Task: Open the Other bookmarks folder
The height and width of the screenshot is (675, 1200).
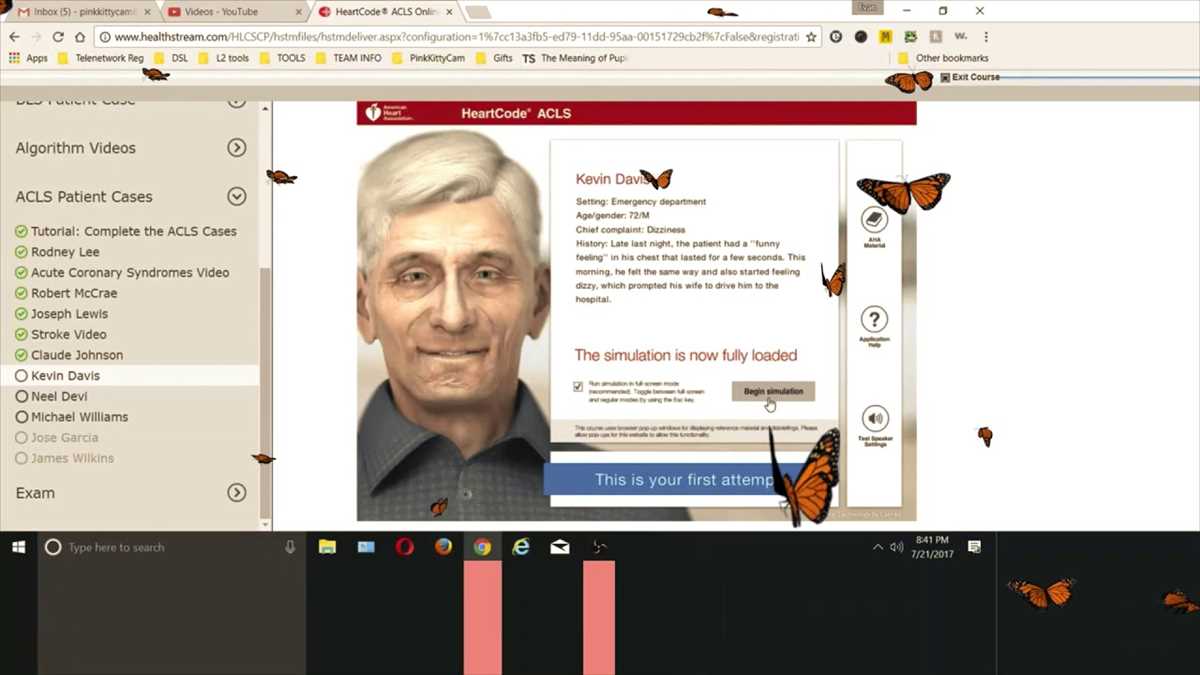Action: point(943,58)
